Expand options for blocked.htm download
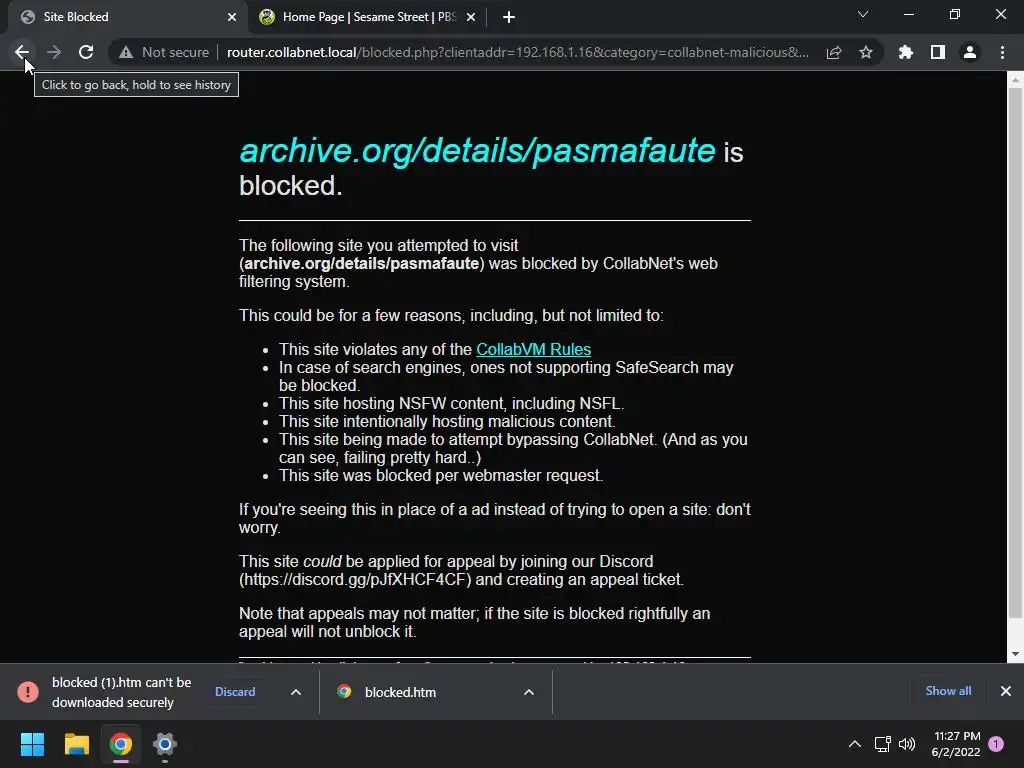 [529, 692]
